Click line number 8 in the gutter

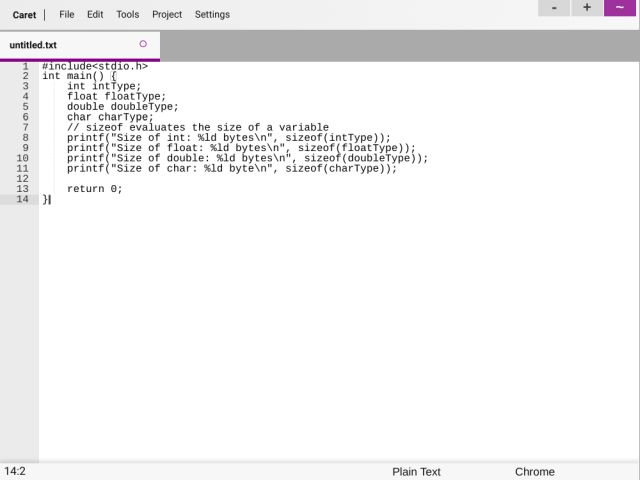[24, 138]
